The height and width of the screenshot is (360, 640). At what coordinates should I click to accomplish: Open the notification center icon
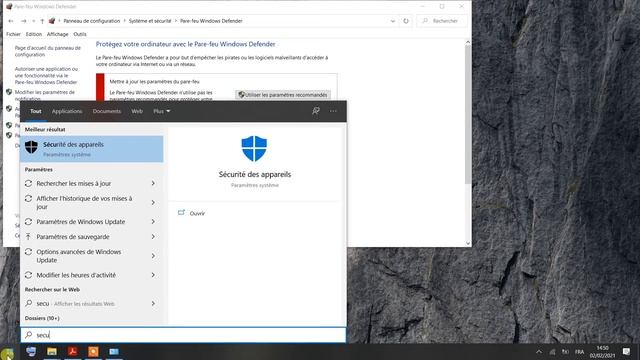pos(626,351)
